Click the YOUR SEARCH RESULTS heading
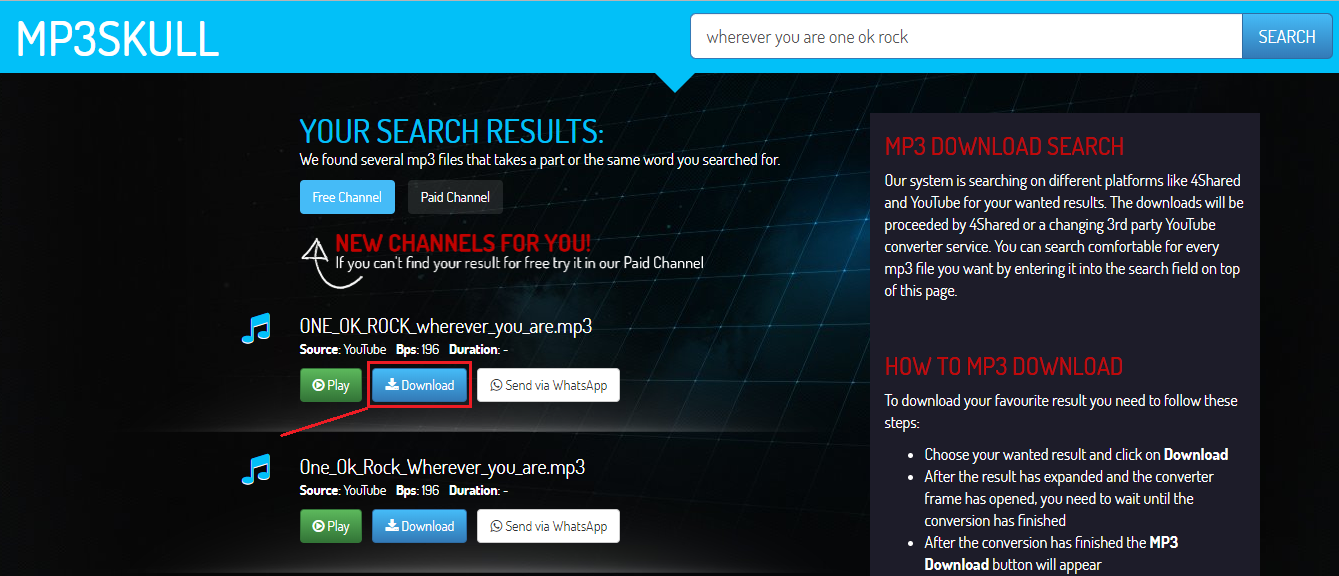This screenshot has height=576, width=1339. tap(452, 132)
